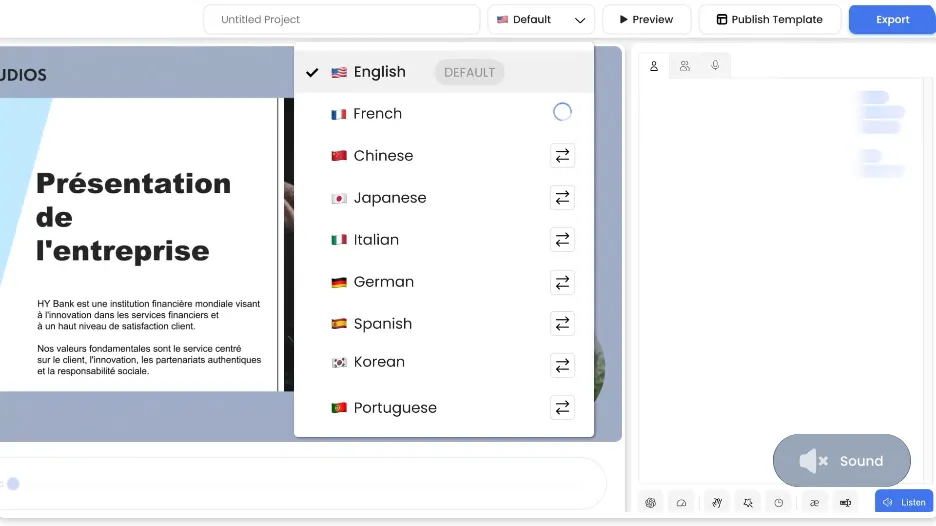Click the Publish Template button
The image size is (936, 526).
(769, 20)
